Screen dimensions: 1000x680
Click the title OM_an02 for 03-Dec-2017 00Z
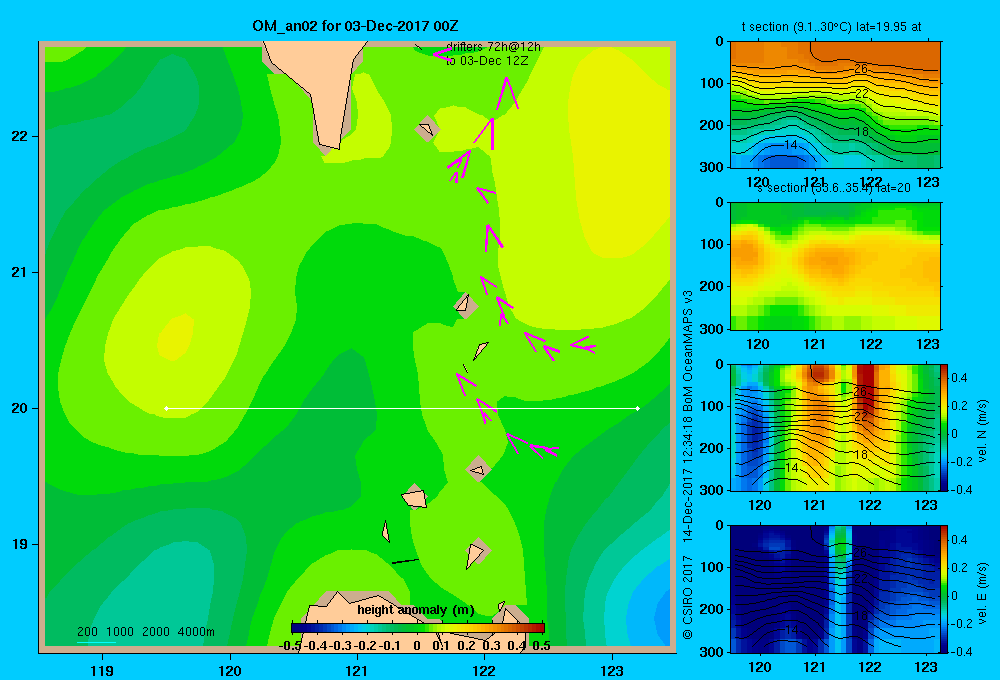pos(355,26)
